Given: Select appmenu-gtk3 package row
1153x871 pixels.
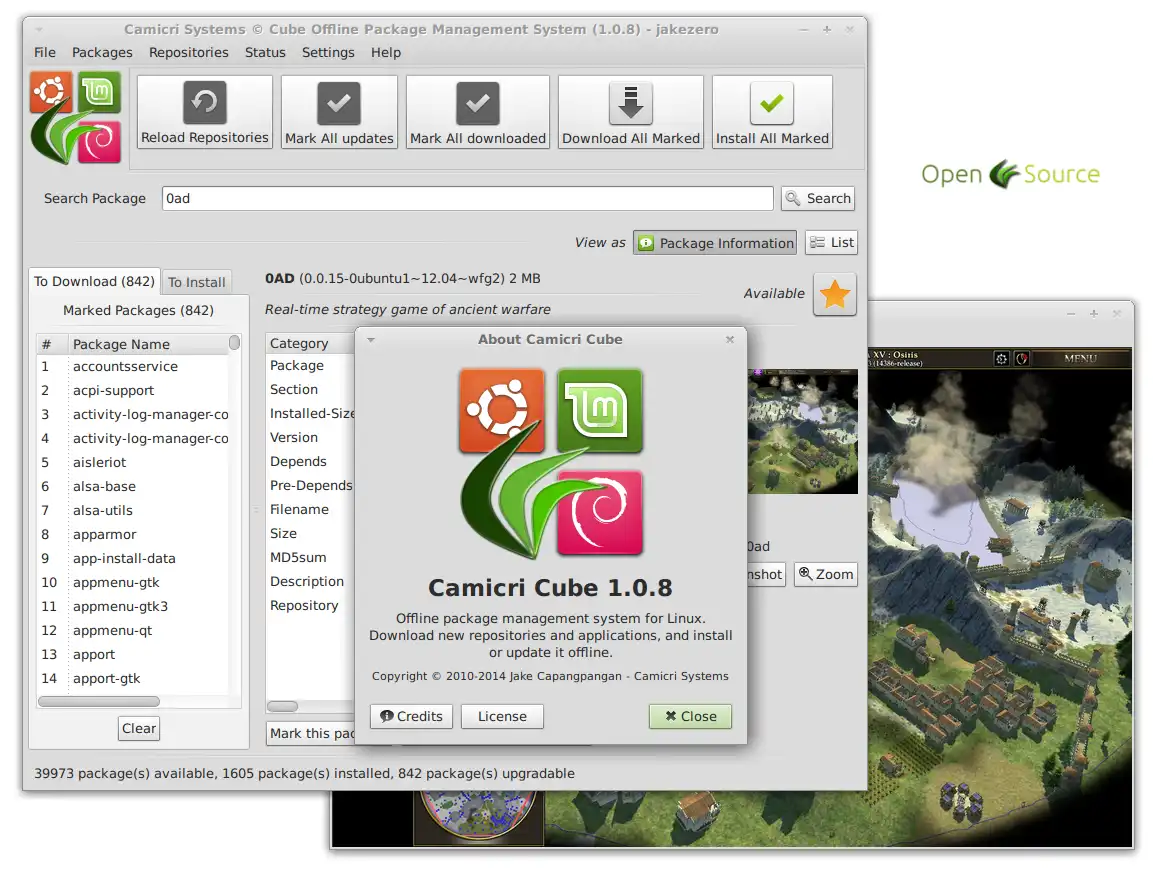Looking at the screenshot, I should coord(133,607).
